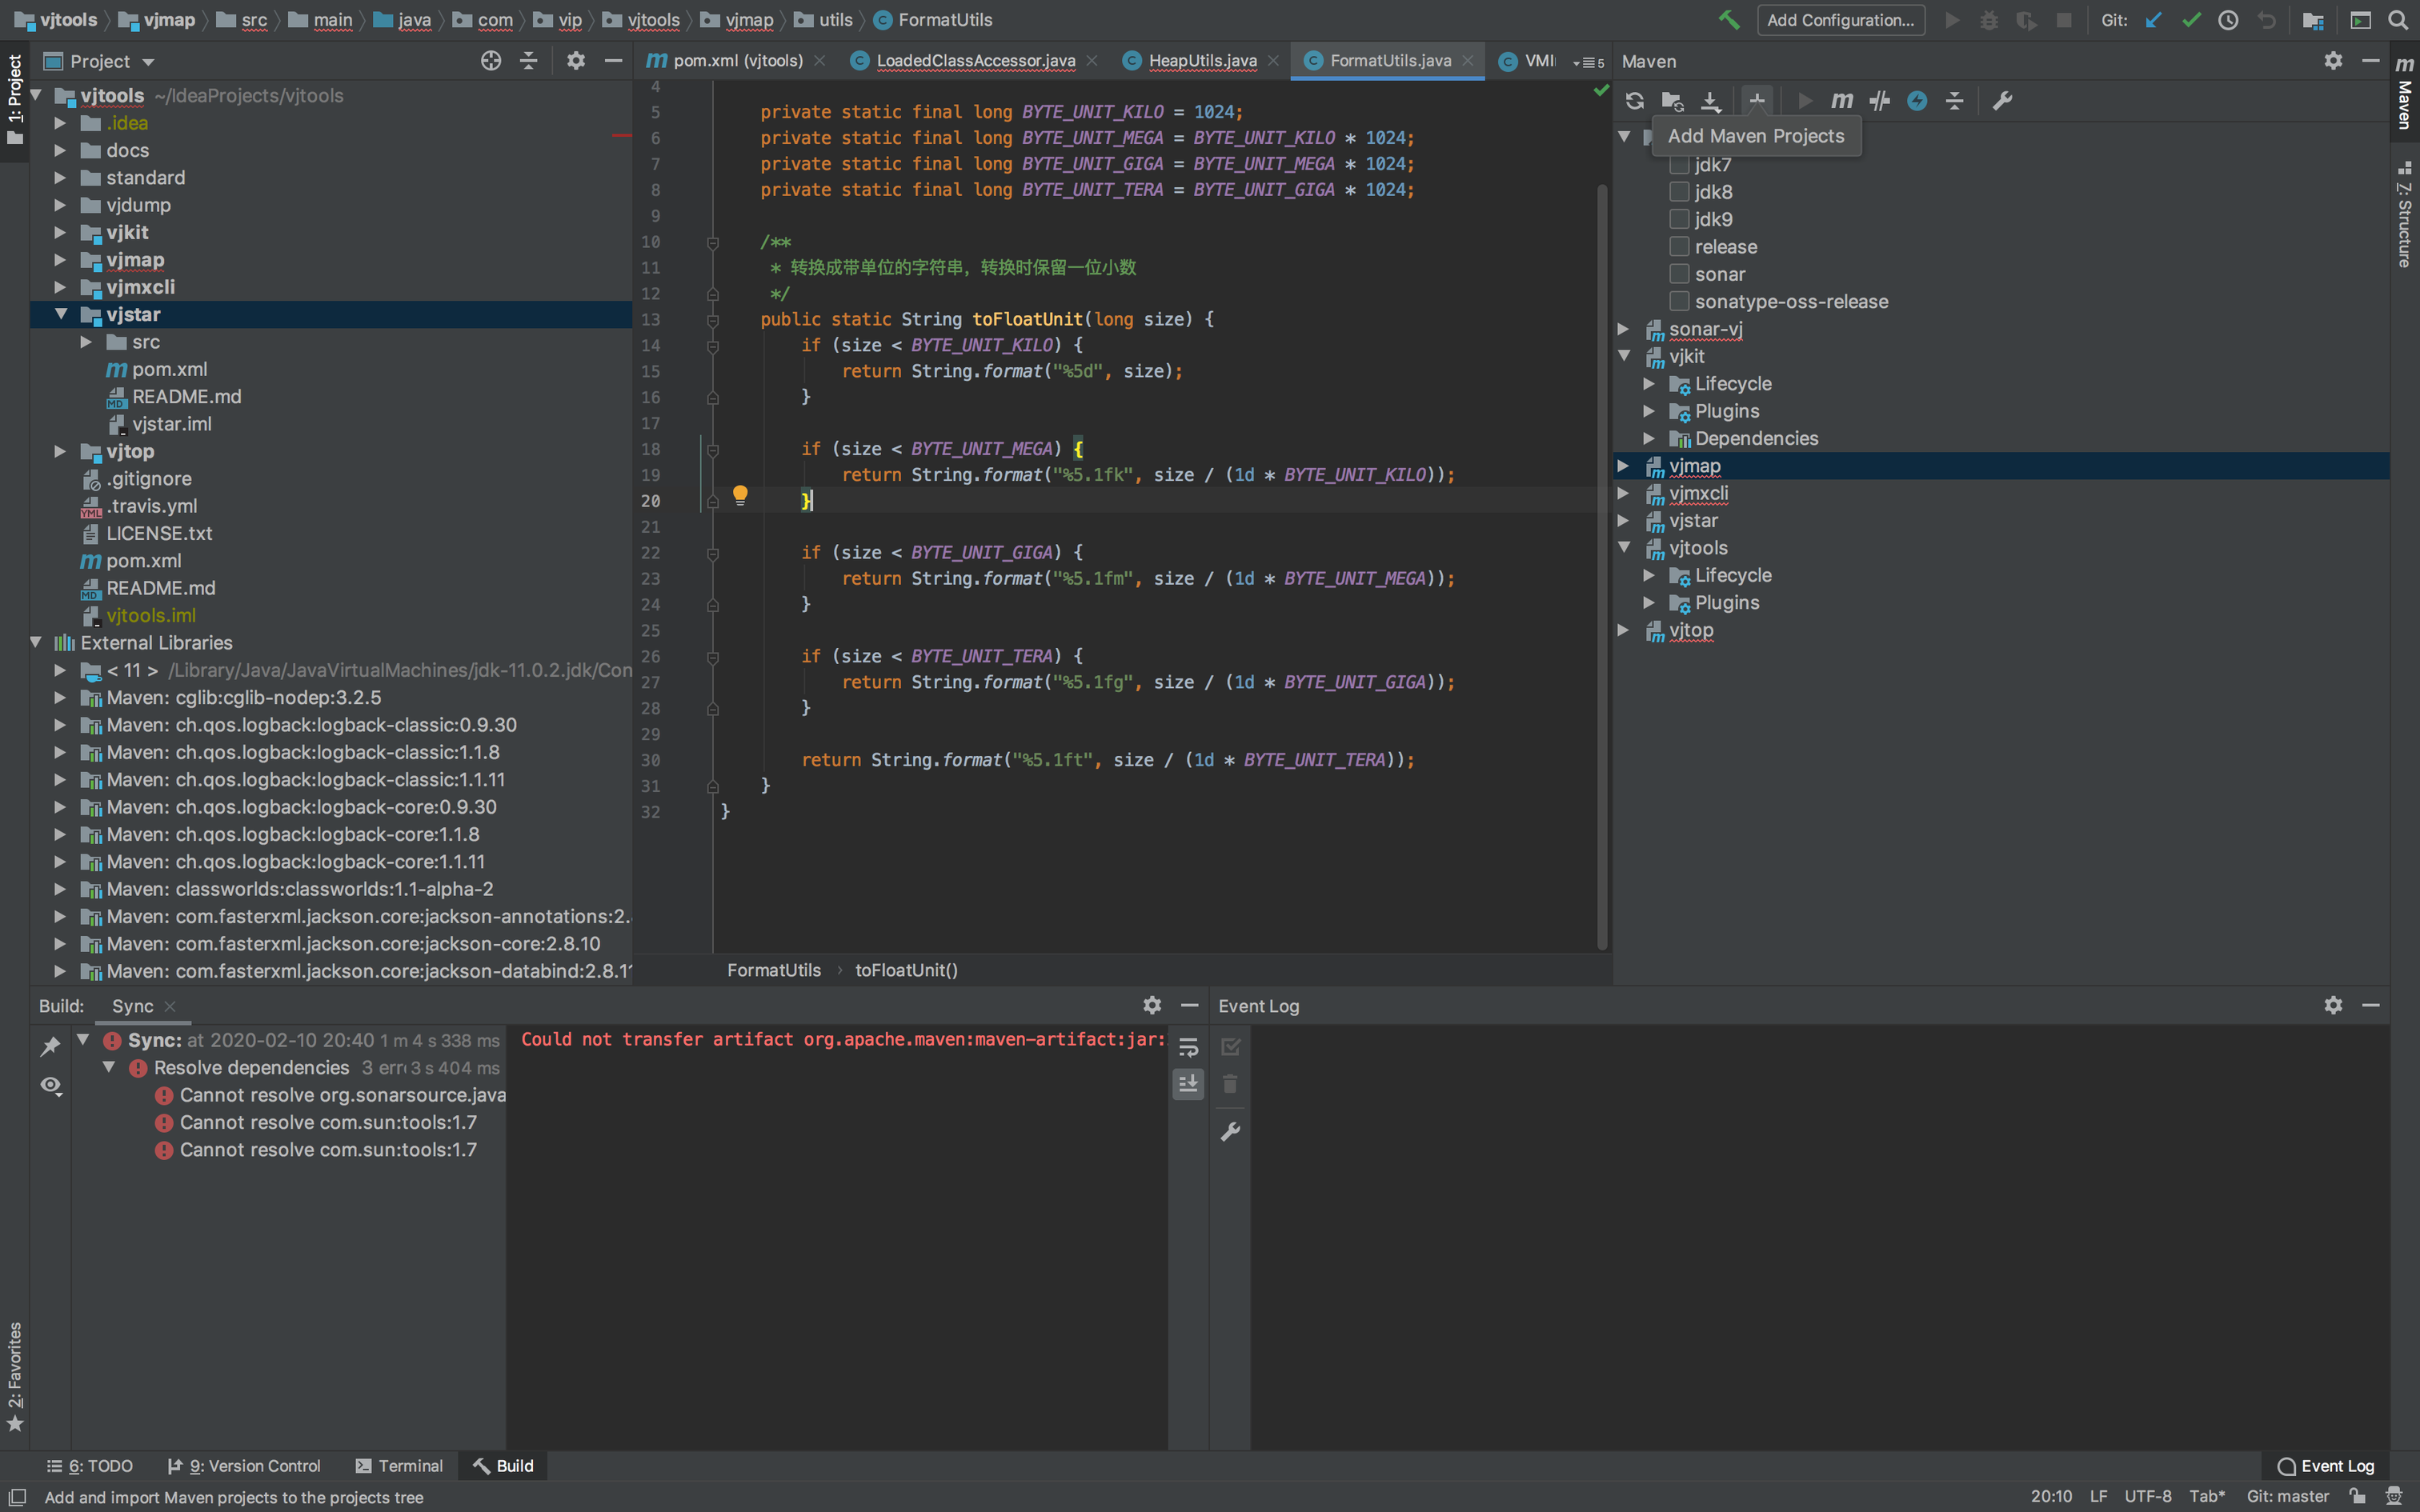This screenshot has height=1512, width=2420.
Task: Click the Reimport All Maven Projects icon
Action: 1634,101
